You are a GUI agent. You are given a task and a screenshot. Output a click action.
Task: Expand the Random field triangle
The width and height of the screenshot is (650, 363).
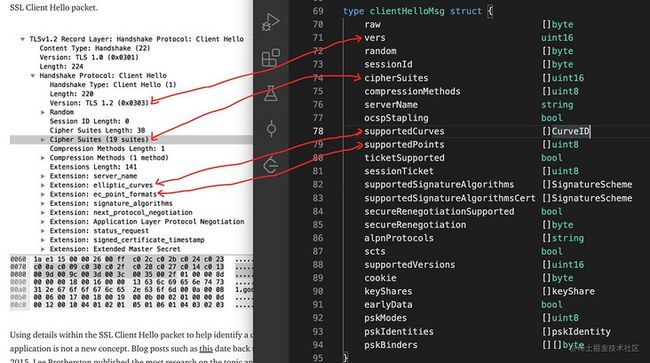click(x=43, y=112)
